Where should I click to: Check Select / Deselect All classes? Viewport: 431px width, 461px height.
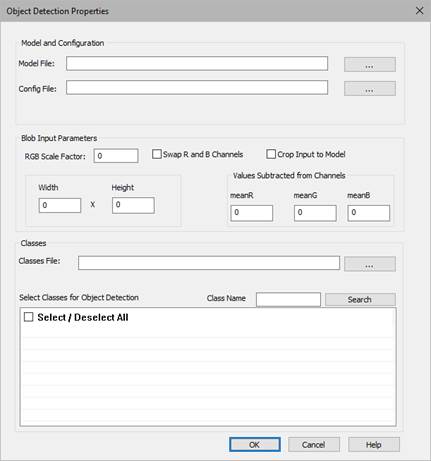tap(29, 317)
